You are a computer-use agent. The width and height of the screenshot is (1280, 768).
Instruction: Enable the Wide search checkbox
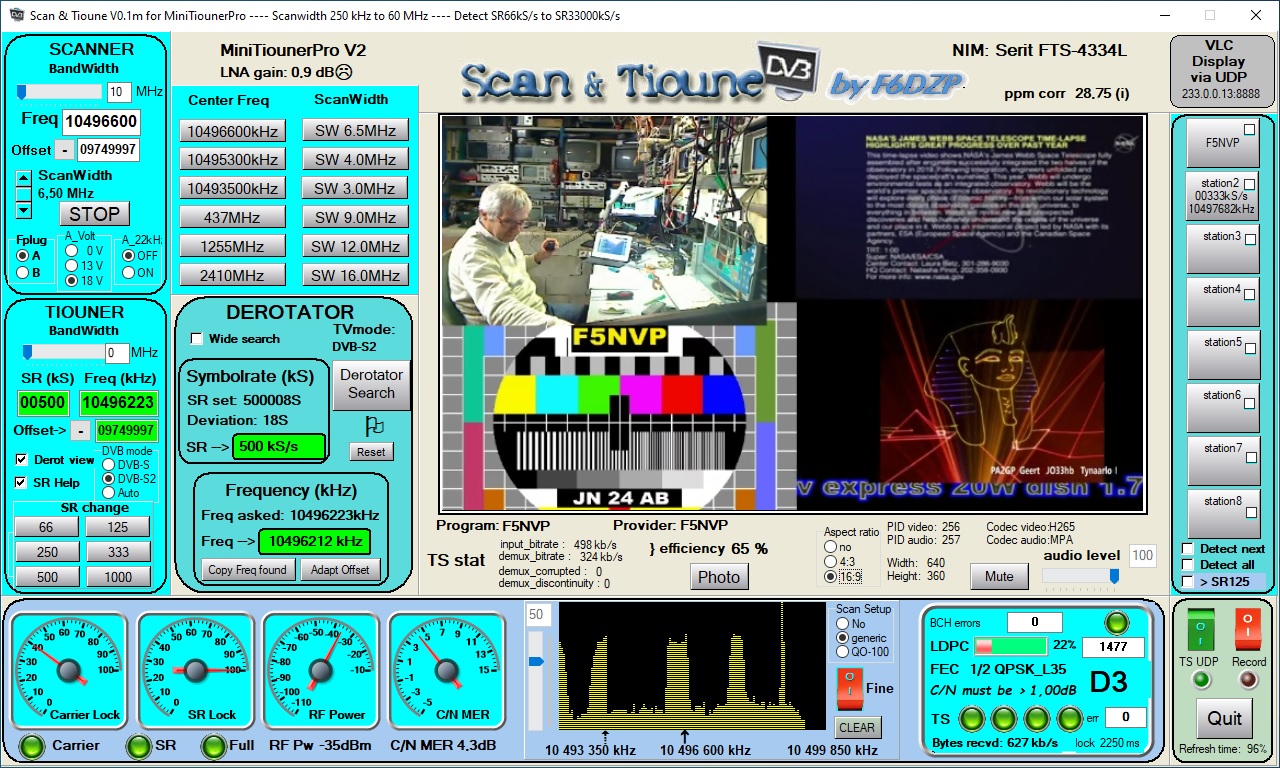click(x=196, y=339)
